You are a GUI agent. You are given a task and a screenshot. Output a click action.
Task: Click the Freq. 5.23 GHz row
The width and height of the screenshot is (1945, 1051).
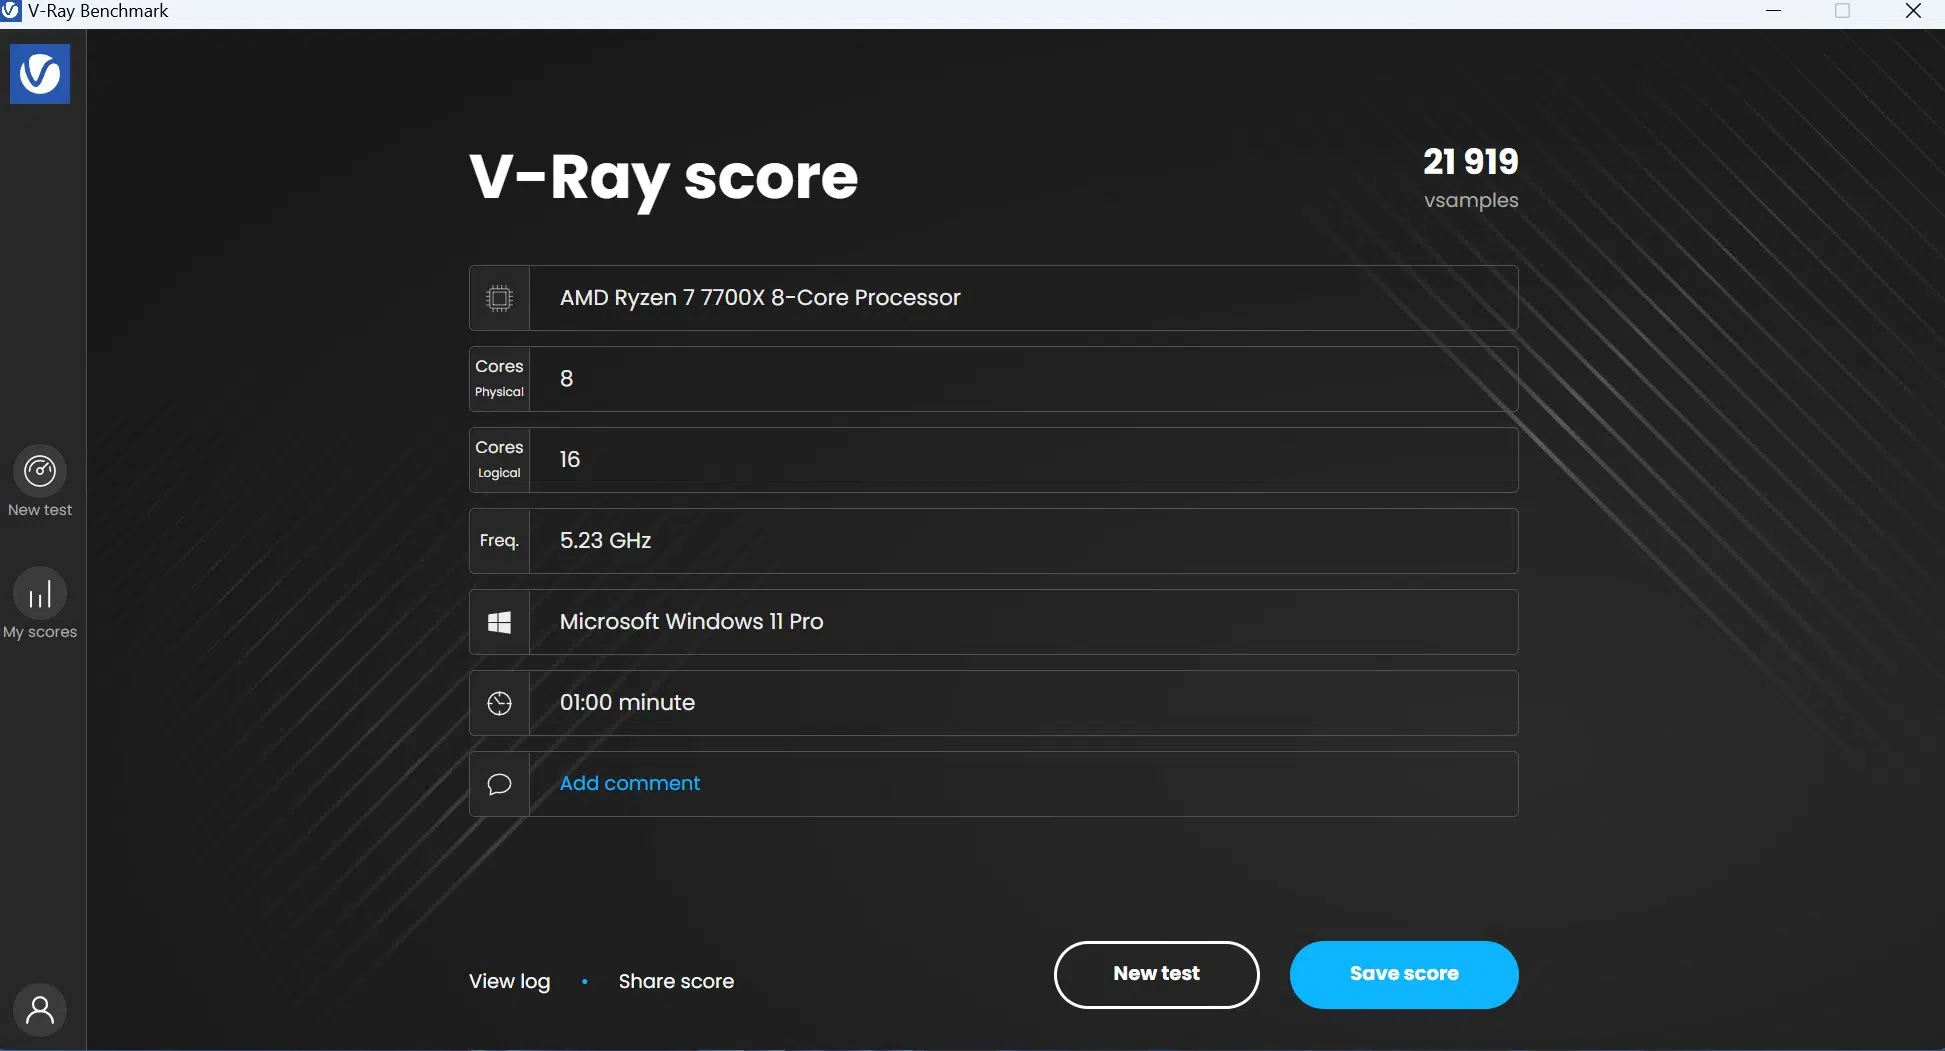point(993,541)
